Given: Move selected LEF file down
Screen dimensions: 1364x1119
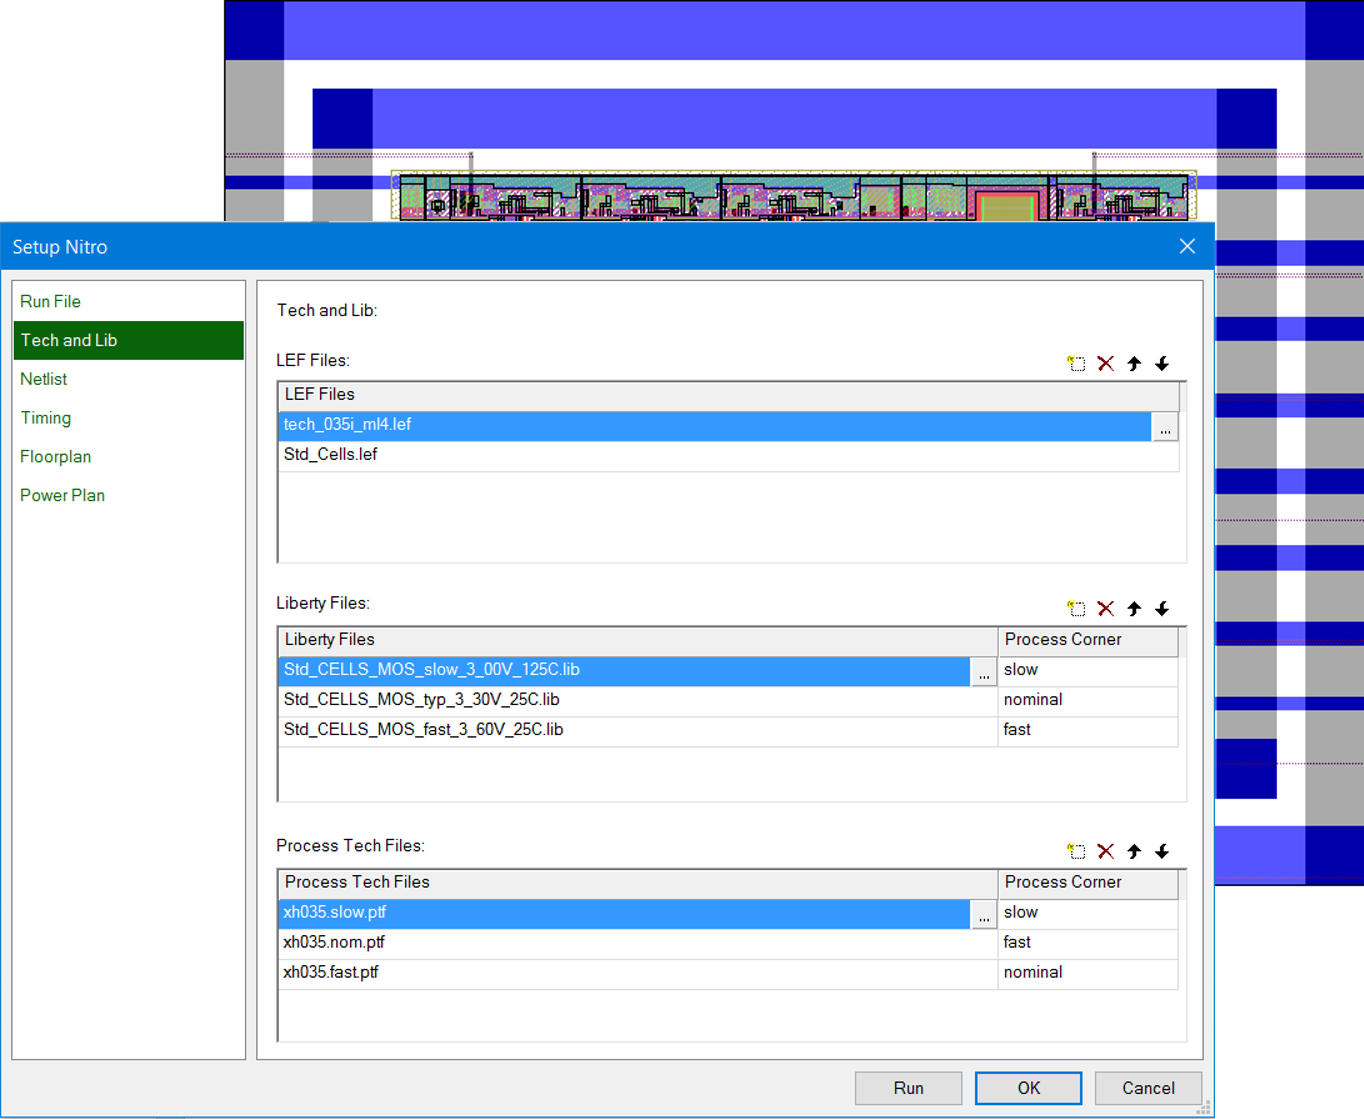Looking at the screenshot, I should click(x=1162, y=363).
